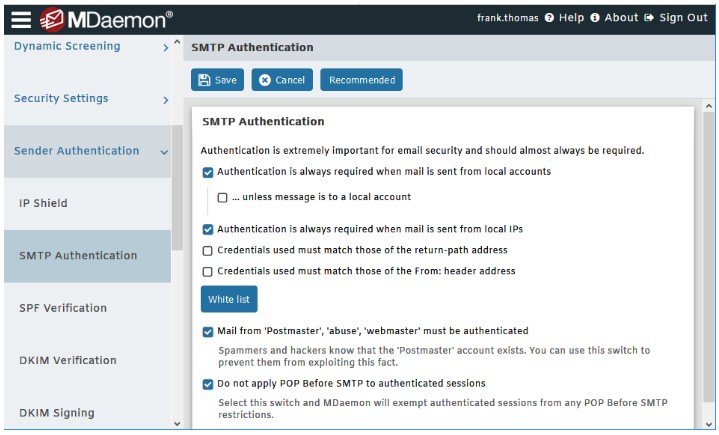
Task: Open DKIM Verification page
Action: (87, 360)
